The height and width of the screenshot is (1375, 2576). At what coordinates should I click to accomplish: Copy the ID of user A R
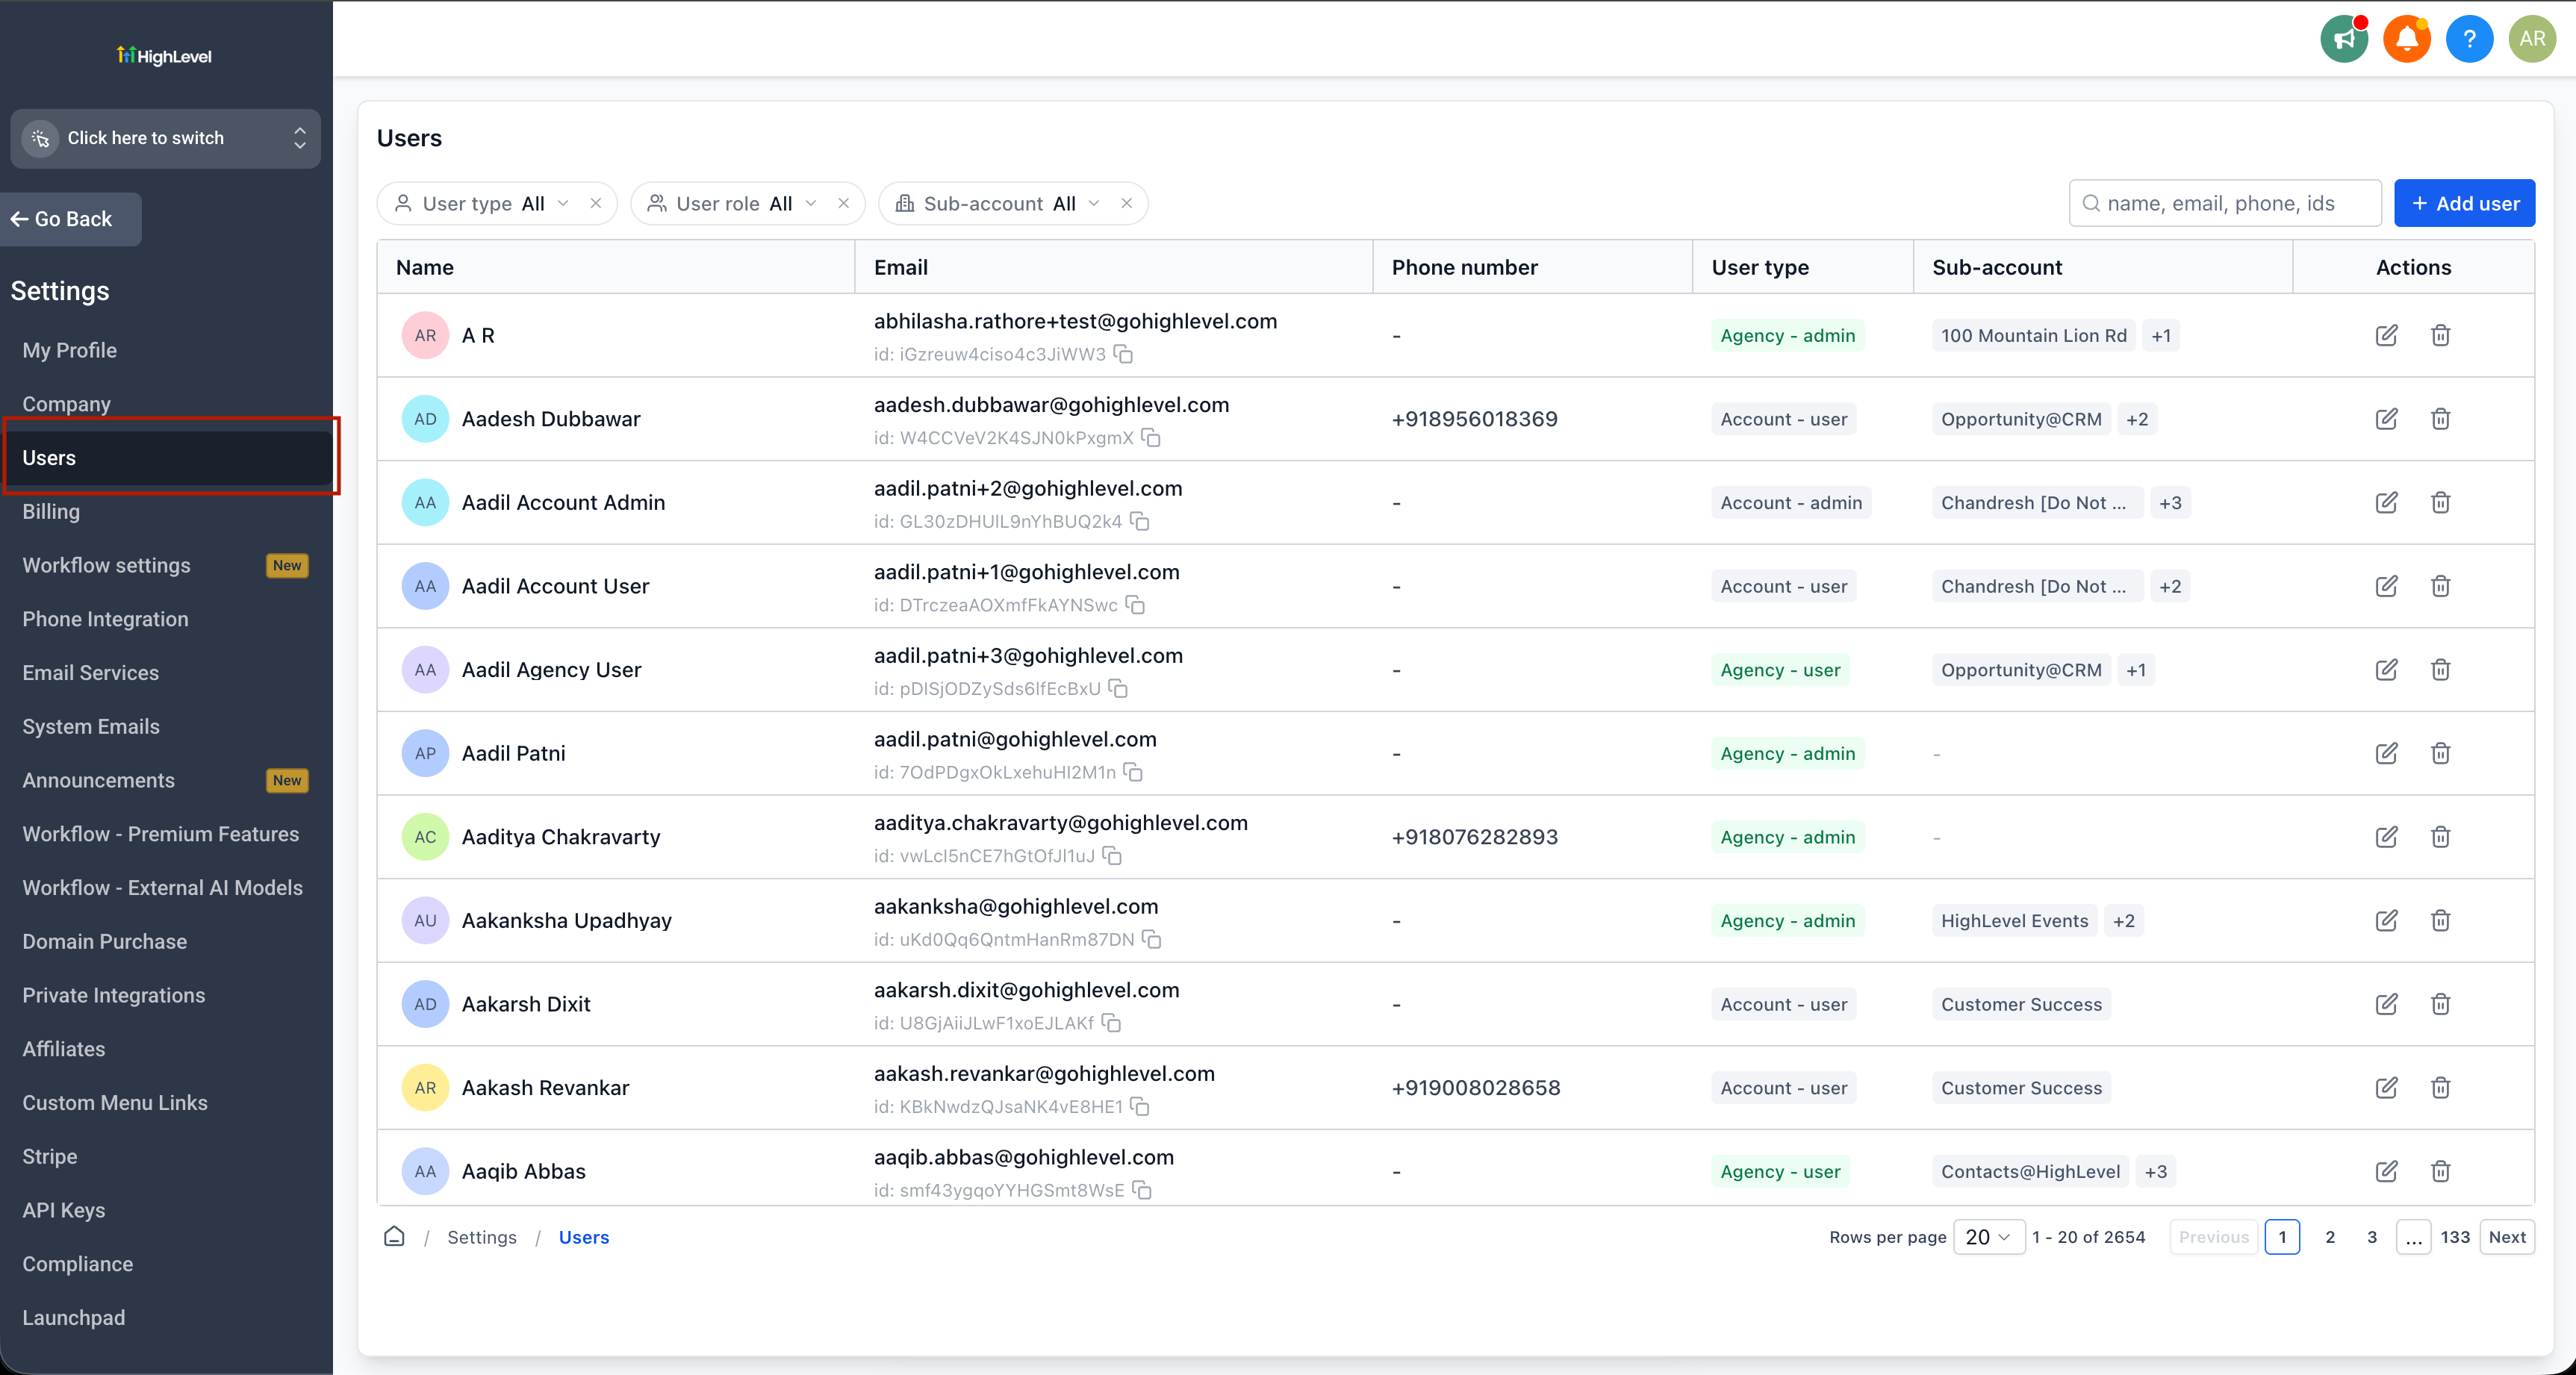1124,355
